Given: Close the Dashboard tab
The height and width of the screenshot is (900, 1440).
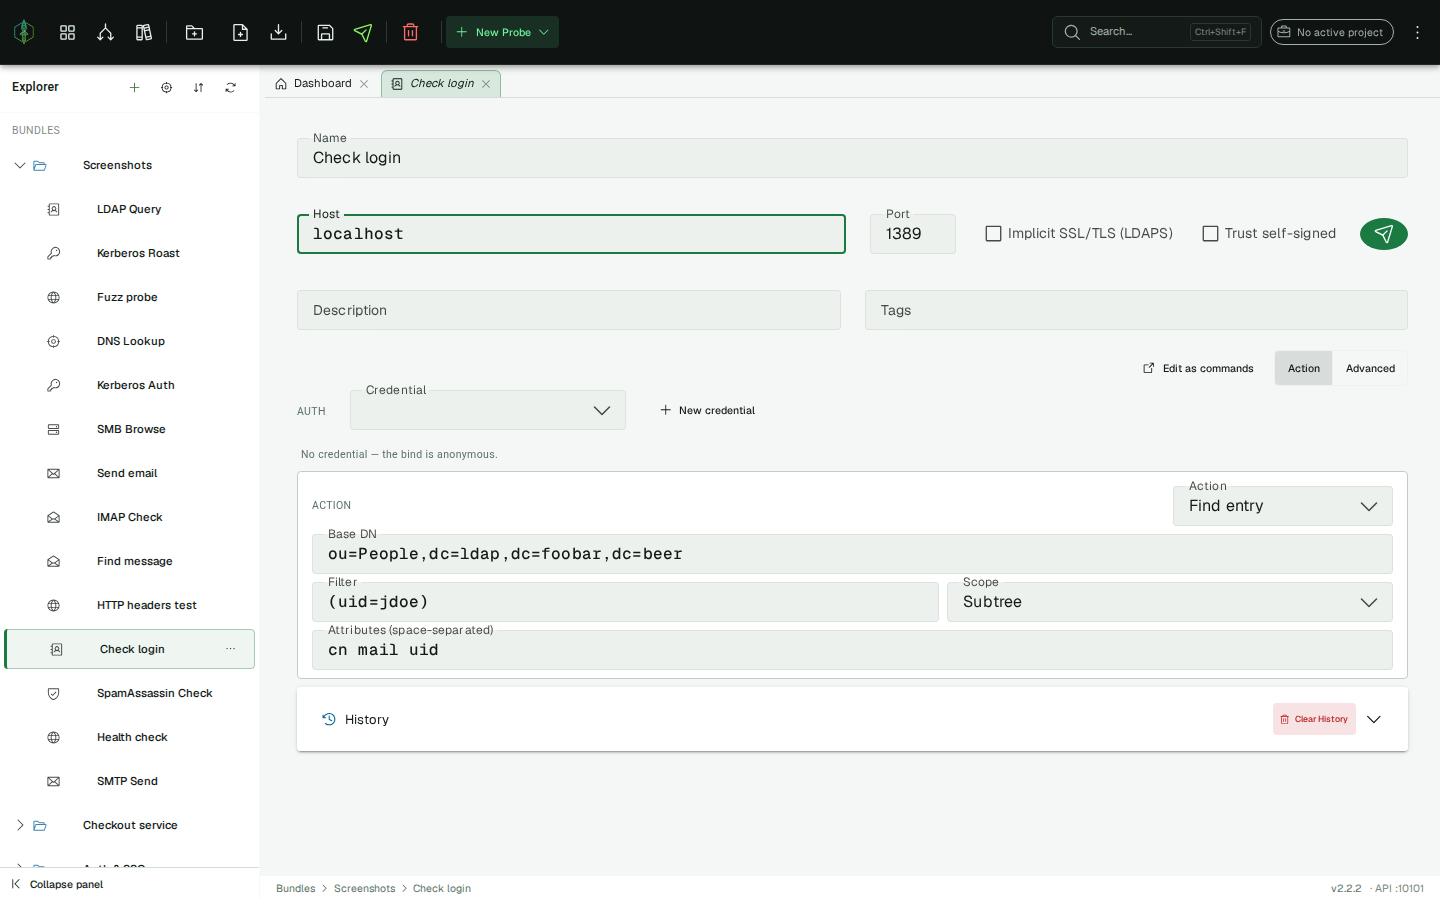Looking at the screenshot, I should click(x=364, y=84).
